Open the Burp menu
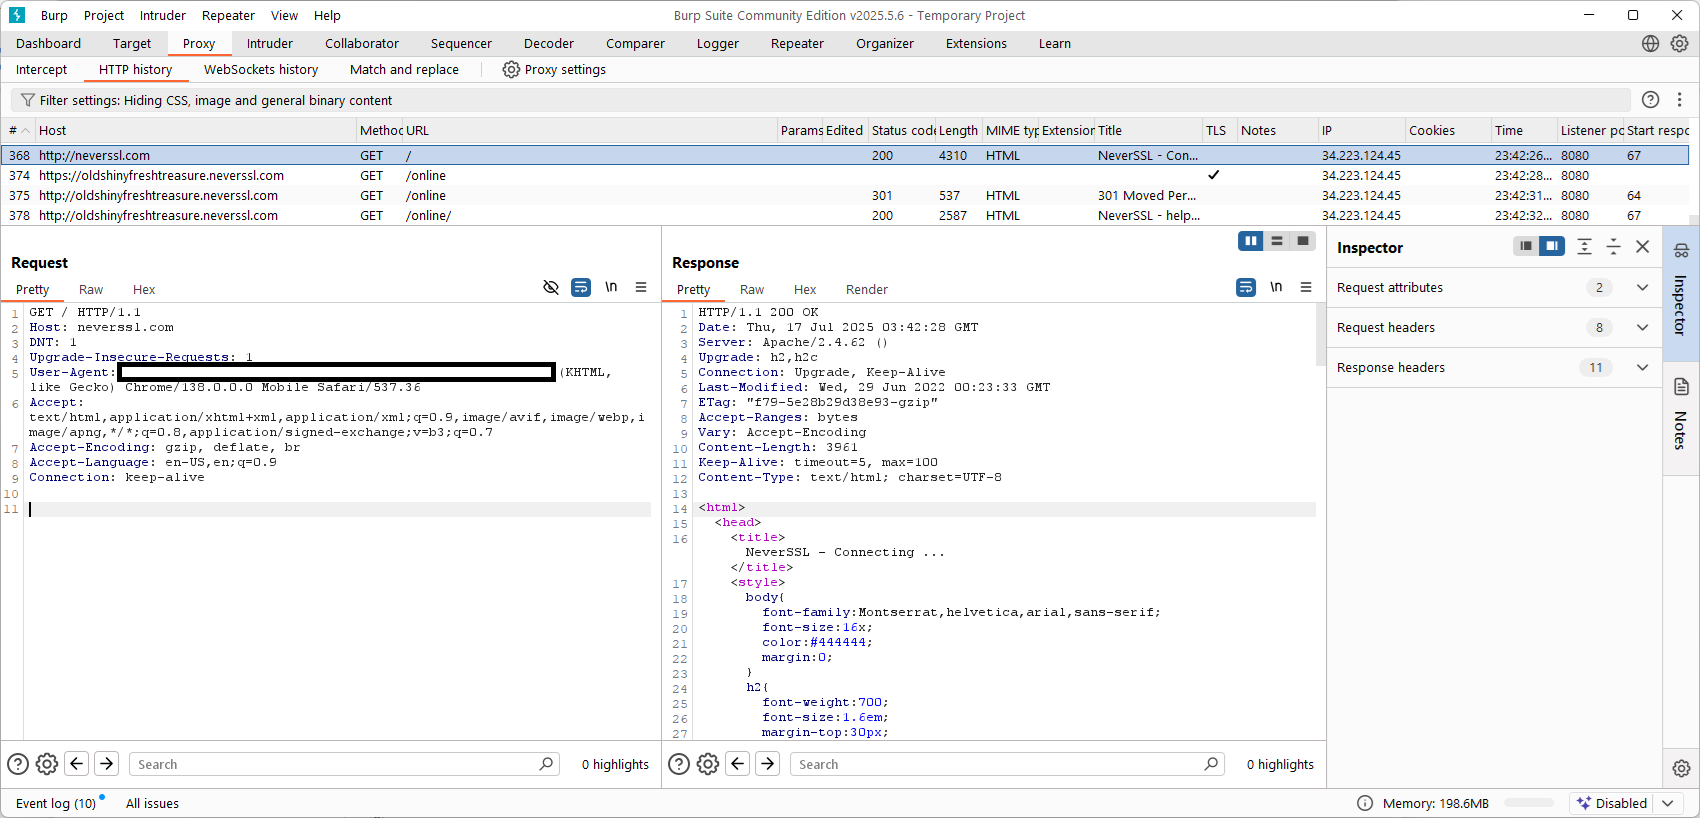The width and height of the screenshot is (1700, 818). click(x=54, y=15)
